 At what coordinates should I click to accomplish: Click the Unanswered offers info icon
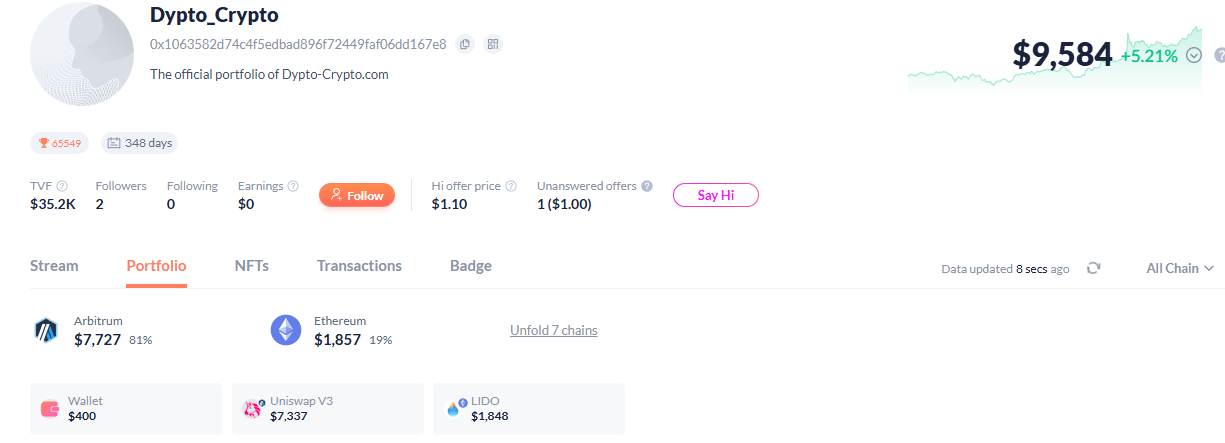pyautogui.click(x=647, y=186)
